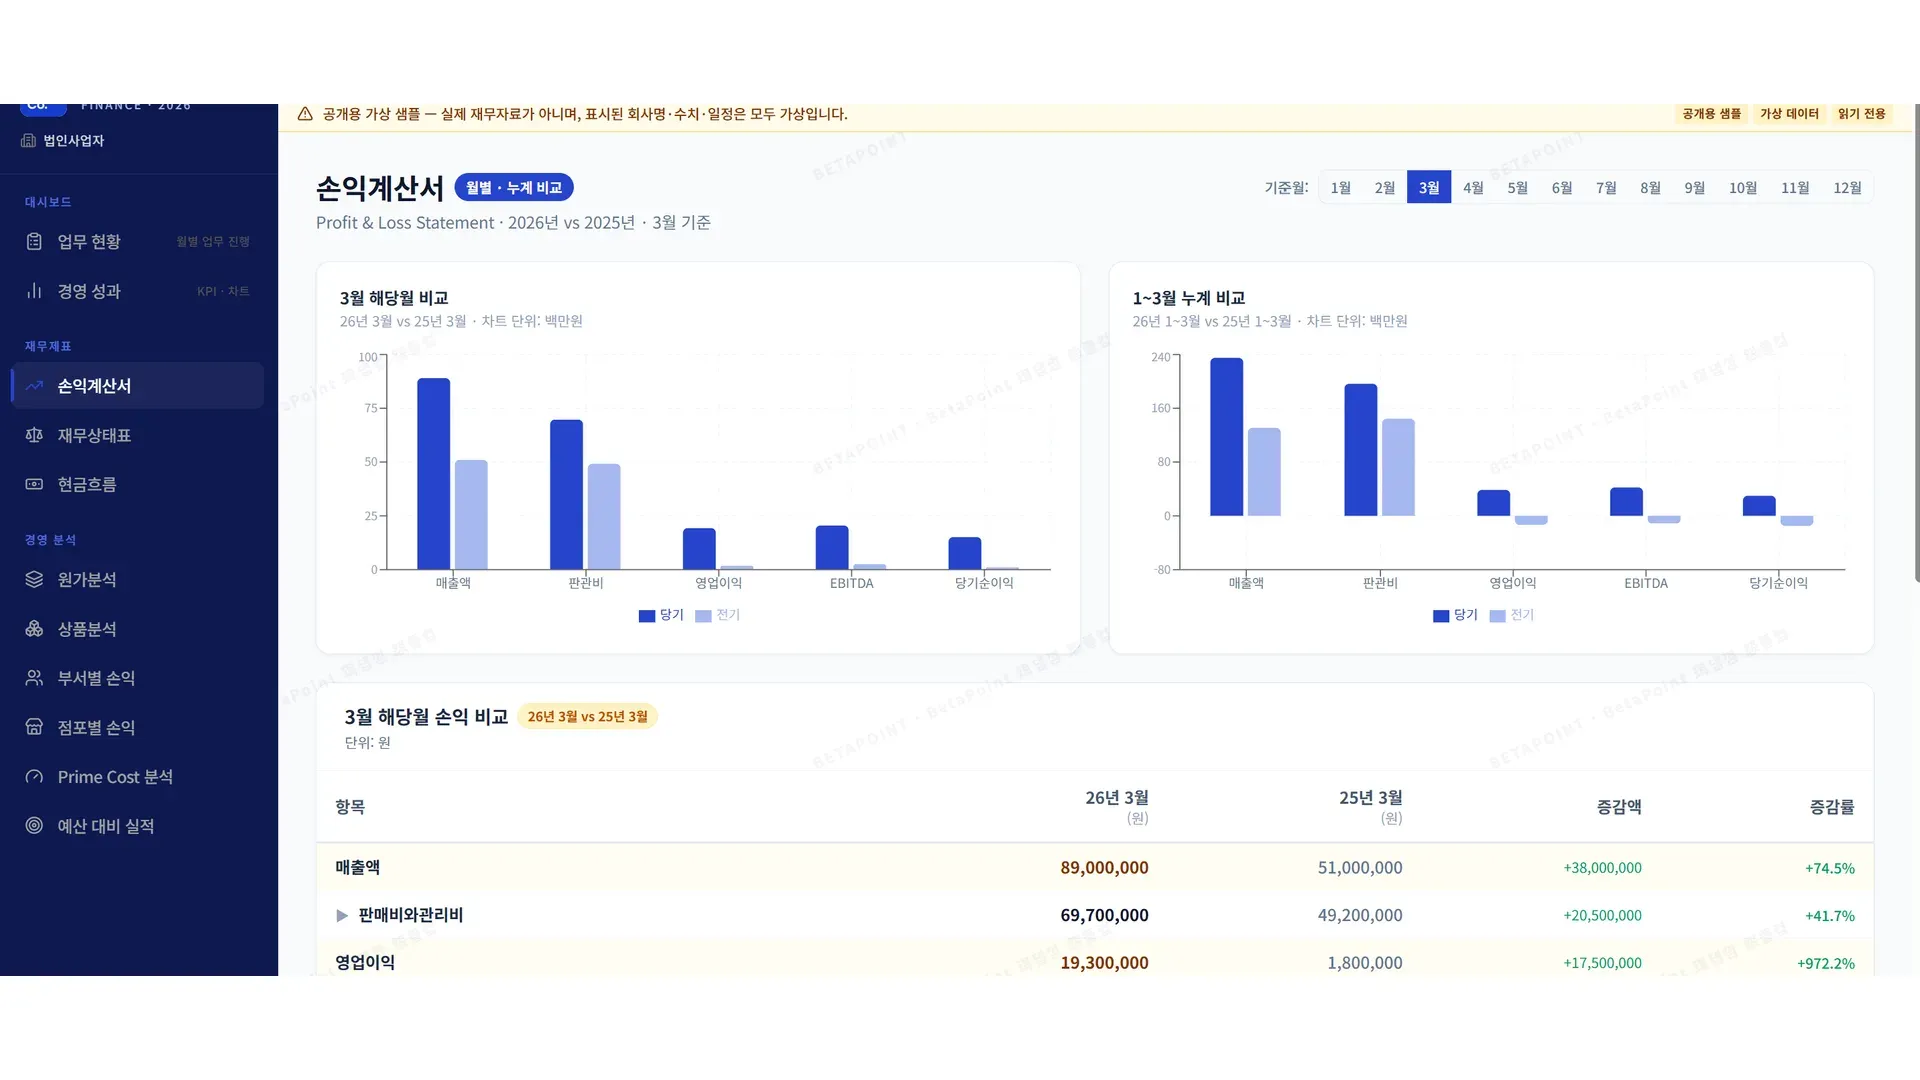Screen dimensions: 1920x1080
Task: Open 상품분석 from sidebar
Action: [138, 629]
